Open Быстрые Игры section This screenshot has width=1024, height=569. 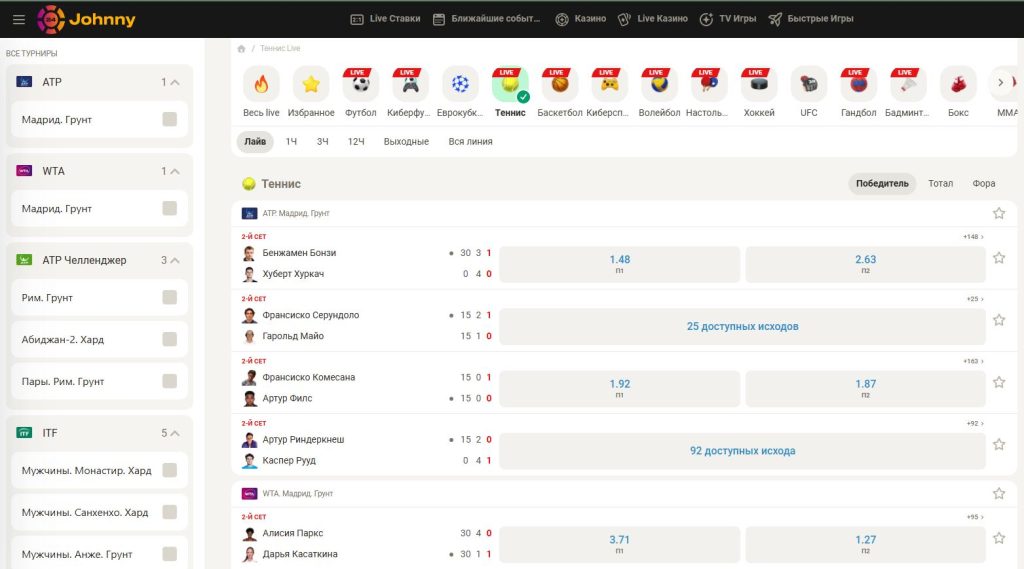811,19
